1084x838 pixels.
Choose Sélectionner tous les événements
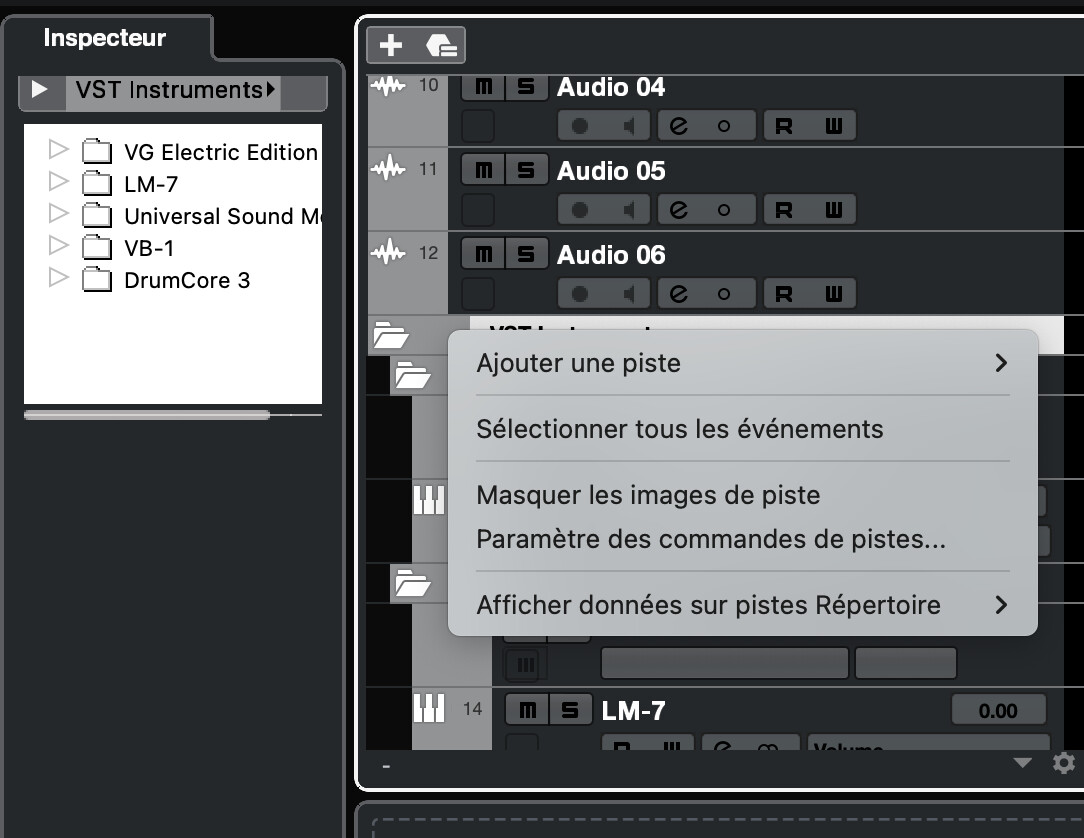pos(680,429)
